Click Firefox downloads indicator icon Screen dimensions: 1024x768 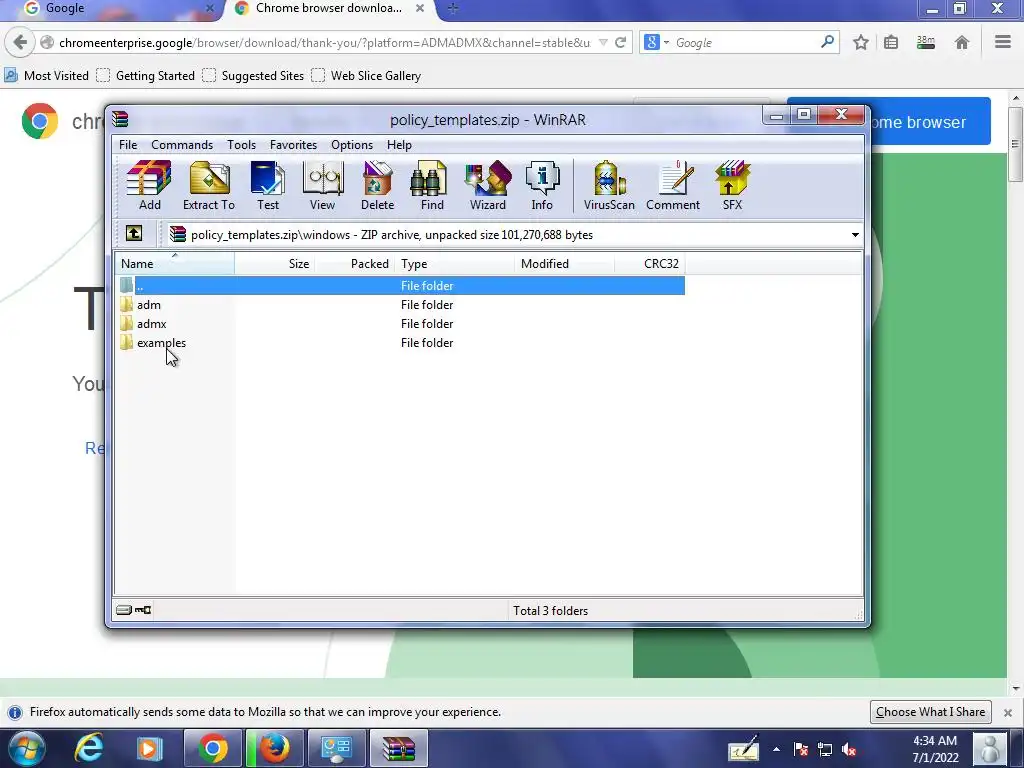click(x=925, y=42)
